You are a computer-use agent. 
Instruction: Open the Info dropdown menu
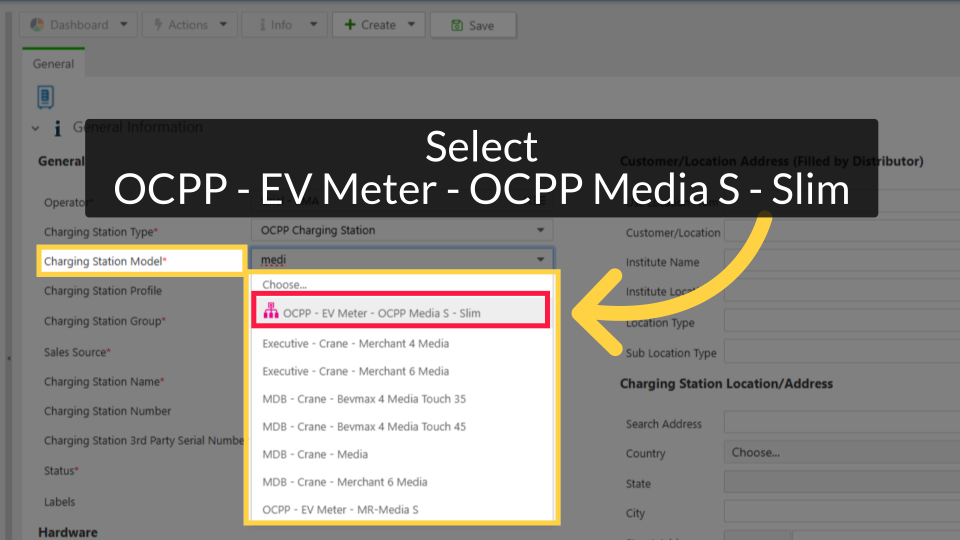pyautogui.click(x=284, y=25)
